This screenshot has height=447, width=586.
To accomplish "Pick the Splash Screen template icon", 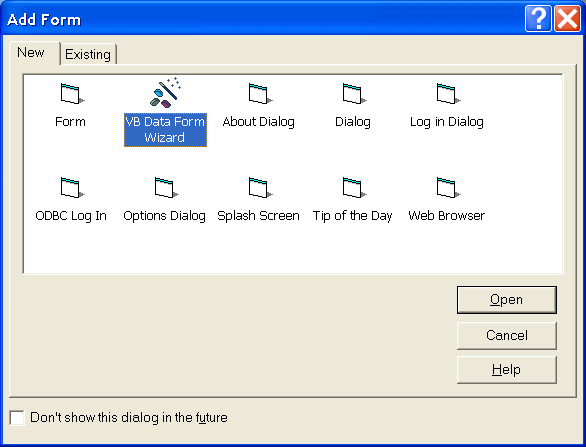I will (260, 187).
